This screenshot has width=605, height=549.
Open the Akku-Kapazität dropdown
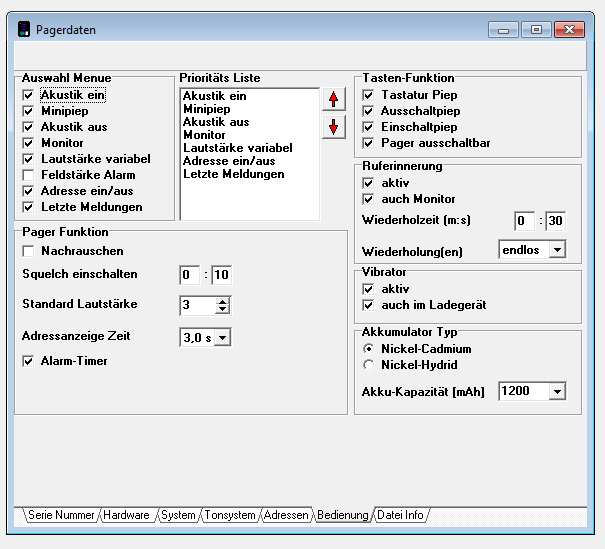pyautogui.click(x=557, y=392)
